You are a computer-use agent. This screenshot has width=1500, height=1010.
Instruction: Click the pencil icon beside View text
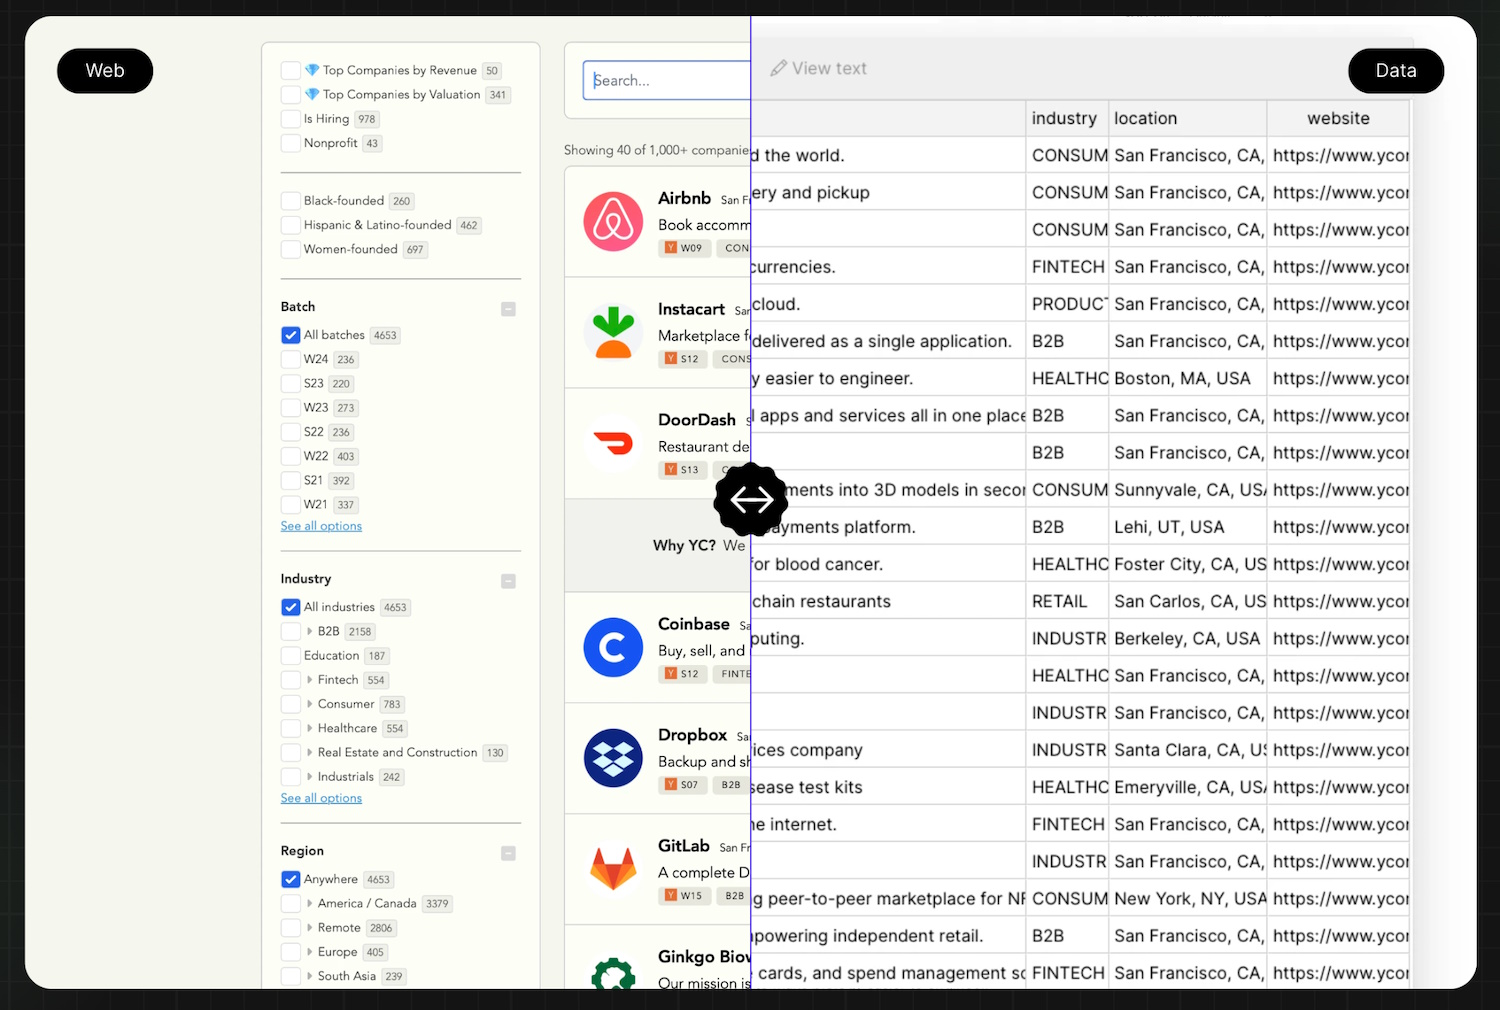point(778,69)
